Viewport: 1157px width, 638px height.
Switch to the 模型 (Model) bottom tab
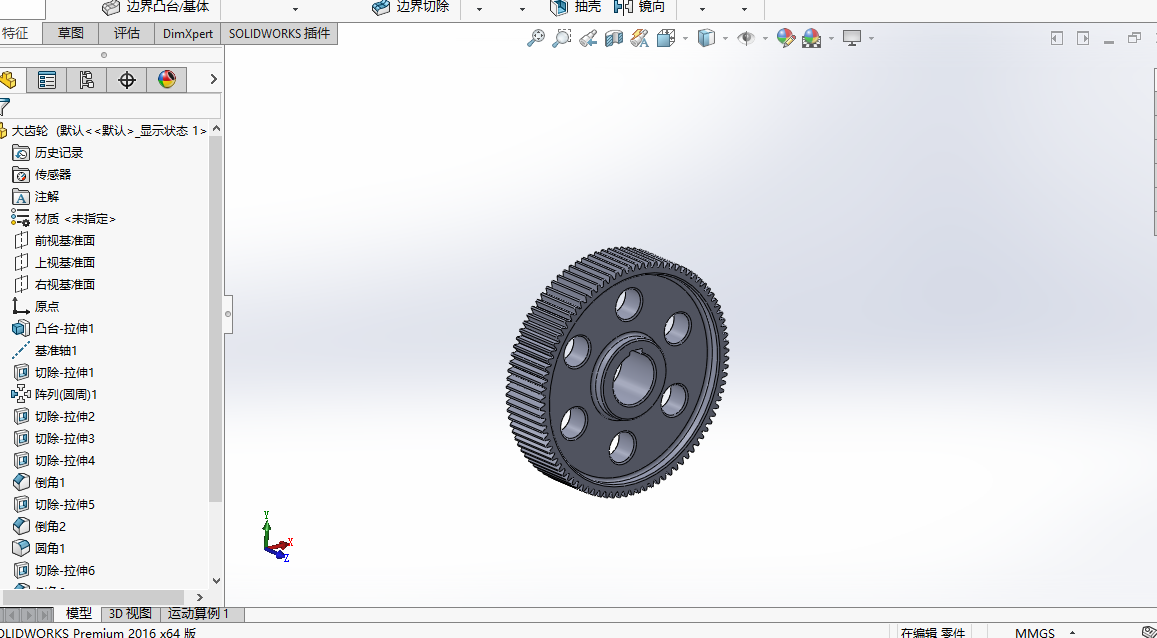click(79, 614)
